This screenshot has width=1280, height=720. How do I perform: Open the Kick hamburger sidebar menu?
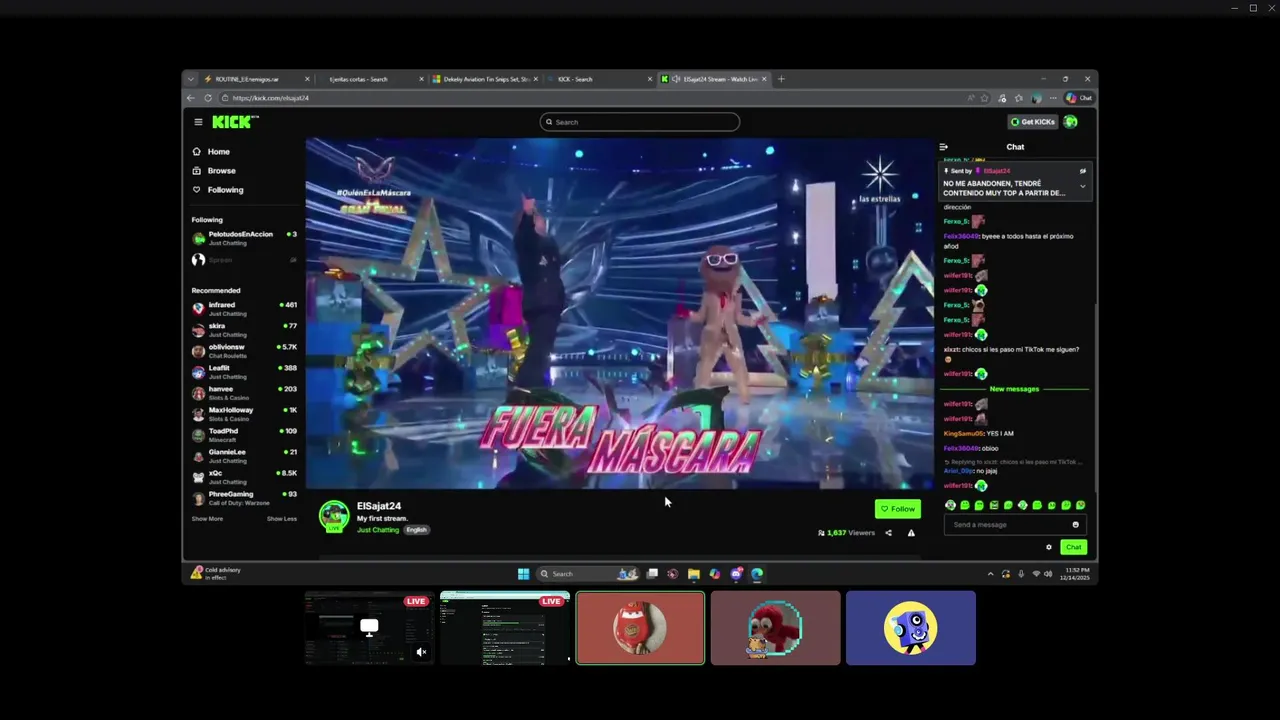pyautogui.click(x=198, y=122)
